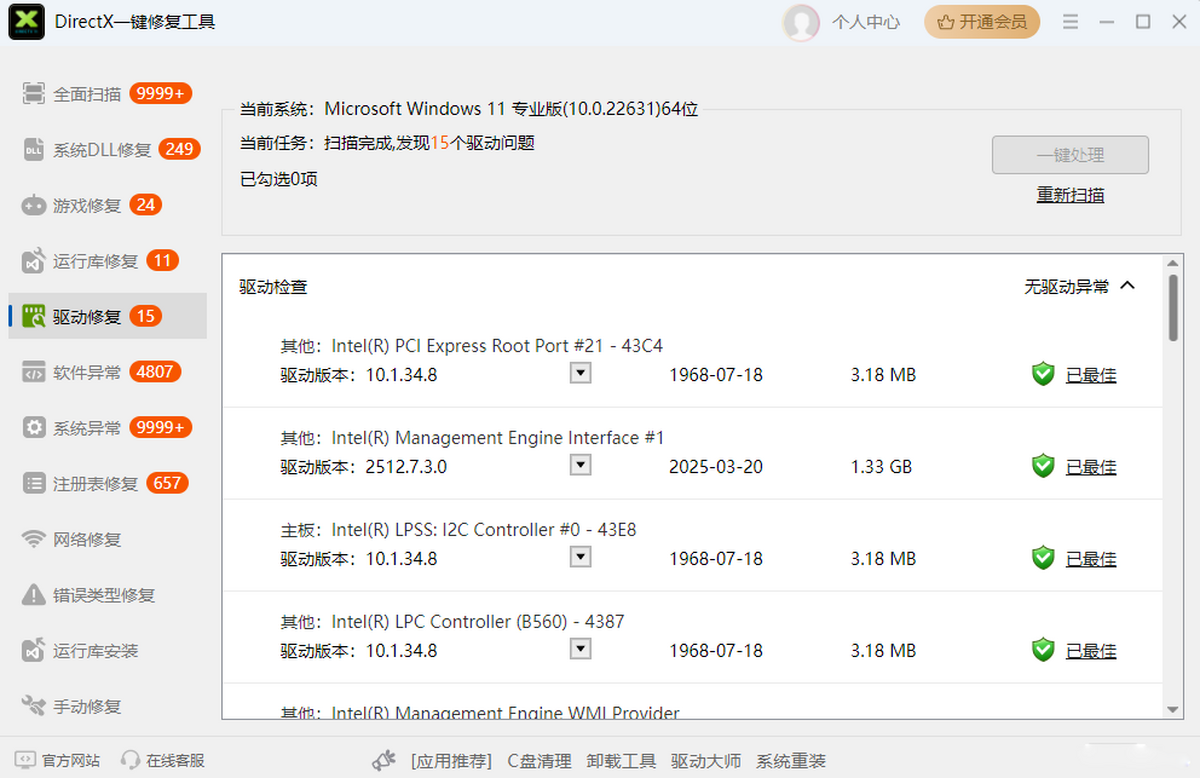Click the 运行库安装 sidebar icon

point(34,651)
